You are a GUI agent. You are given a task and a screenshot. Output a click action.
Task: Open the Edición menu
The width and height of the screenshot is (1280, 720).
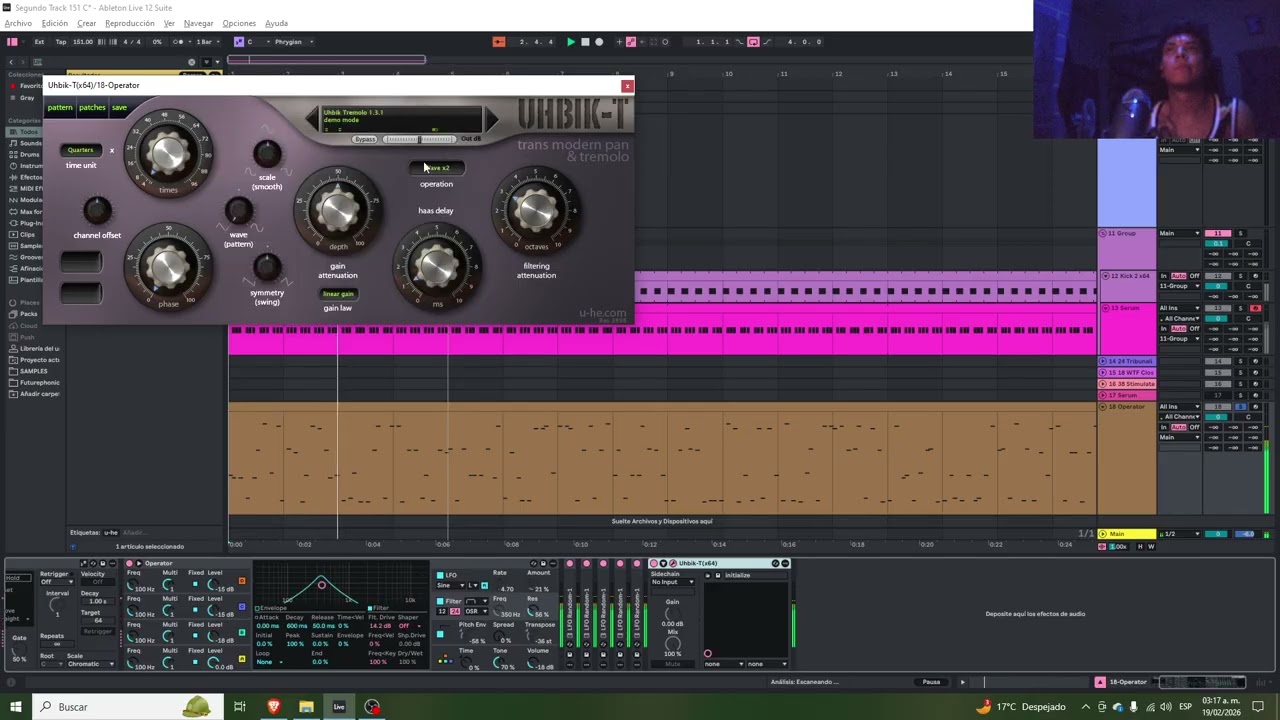[55, 23]
